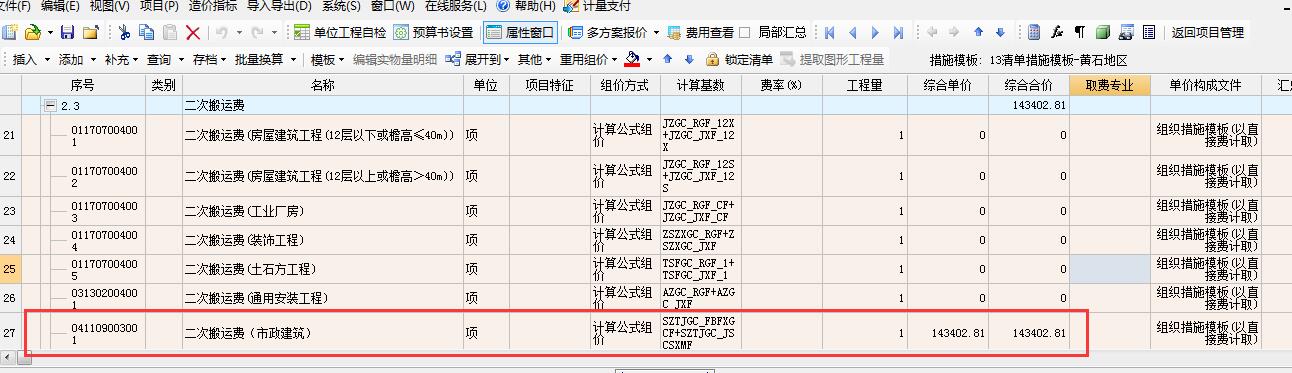Collapse the 2.3 二次搬运费 group

(50, 105)
